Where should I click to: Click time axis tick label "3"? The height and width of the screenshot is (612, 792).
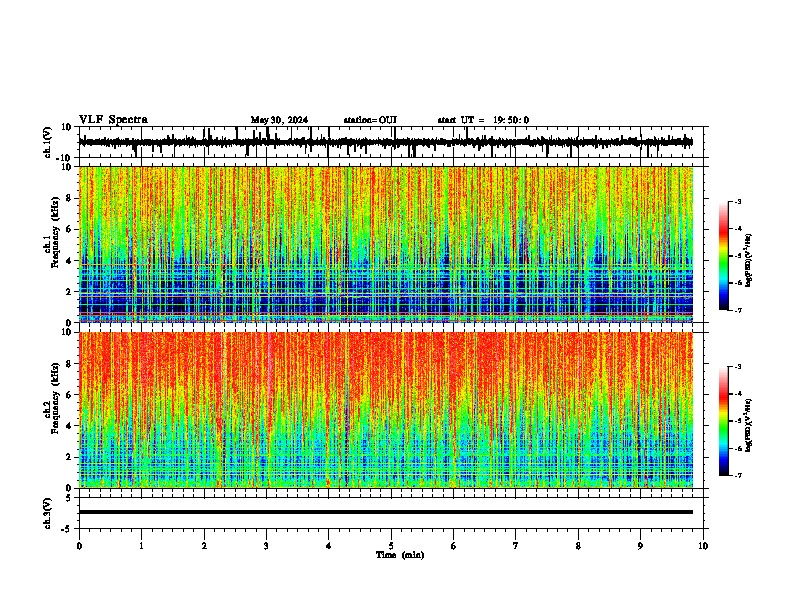266,546
